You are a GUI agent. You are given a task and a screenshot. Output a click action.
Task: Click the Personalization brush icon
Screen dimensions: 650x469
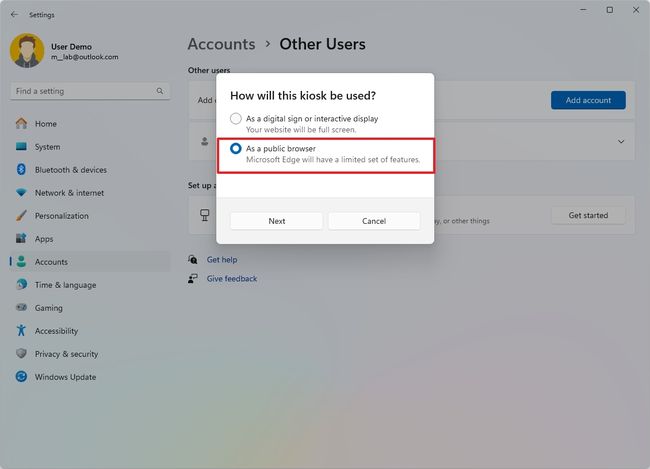point(21,216)
